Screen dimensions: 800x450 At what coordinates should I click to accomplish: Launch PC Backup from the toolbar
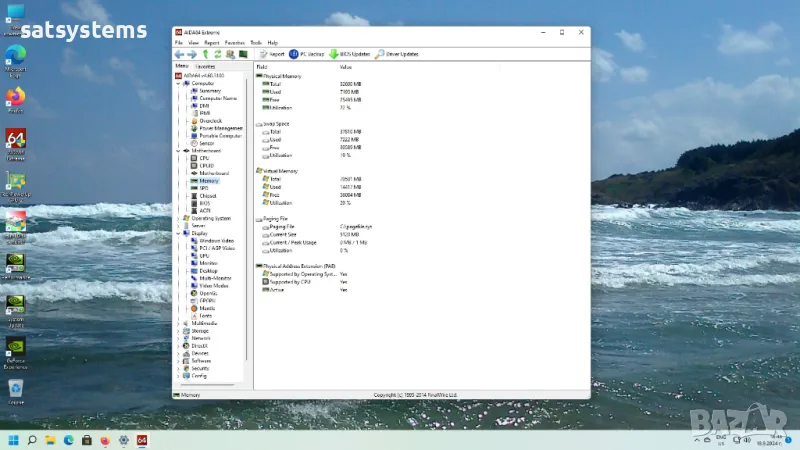click(306, 54)
